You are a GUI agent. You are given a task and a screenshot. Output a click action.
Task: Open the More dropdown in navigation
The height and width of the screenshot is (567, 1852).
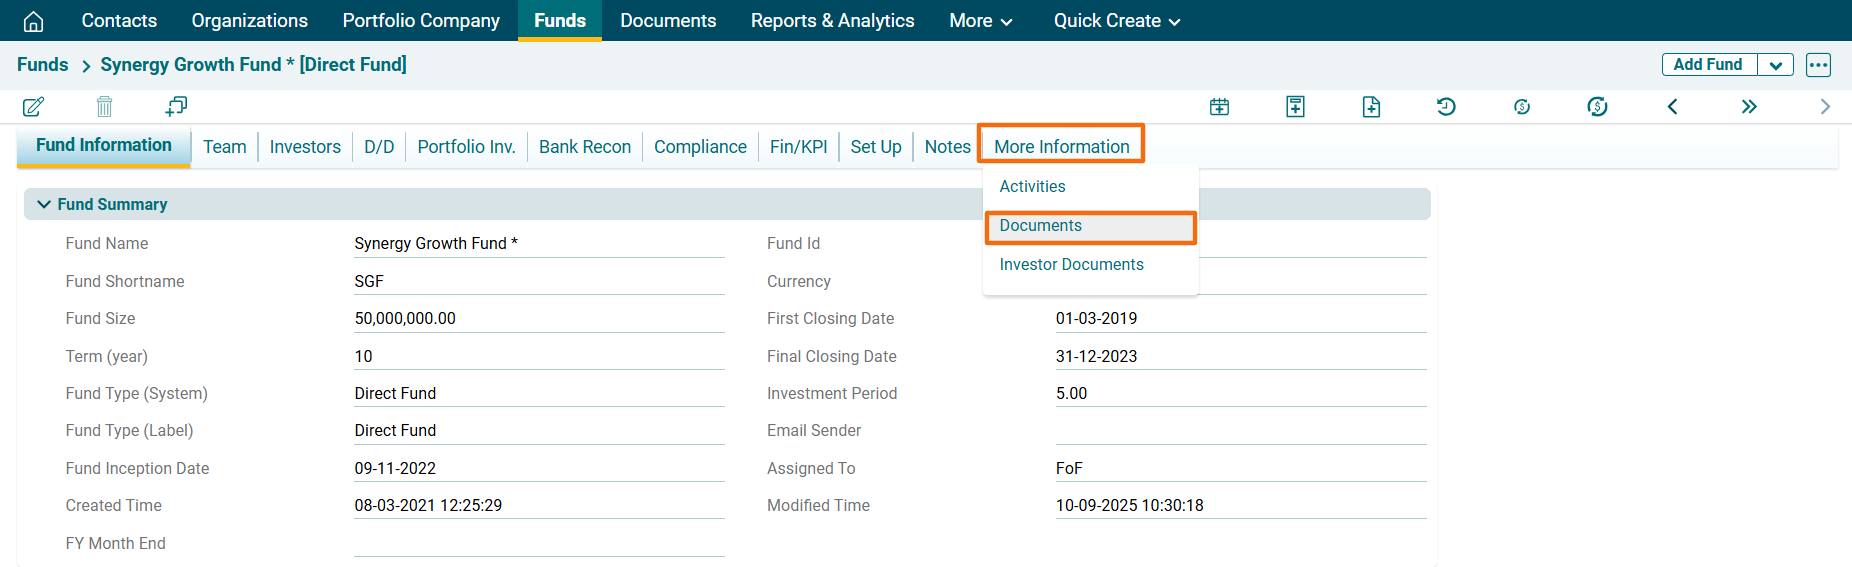click(980, 21)
